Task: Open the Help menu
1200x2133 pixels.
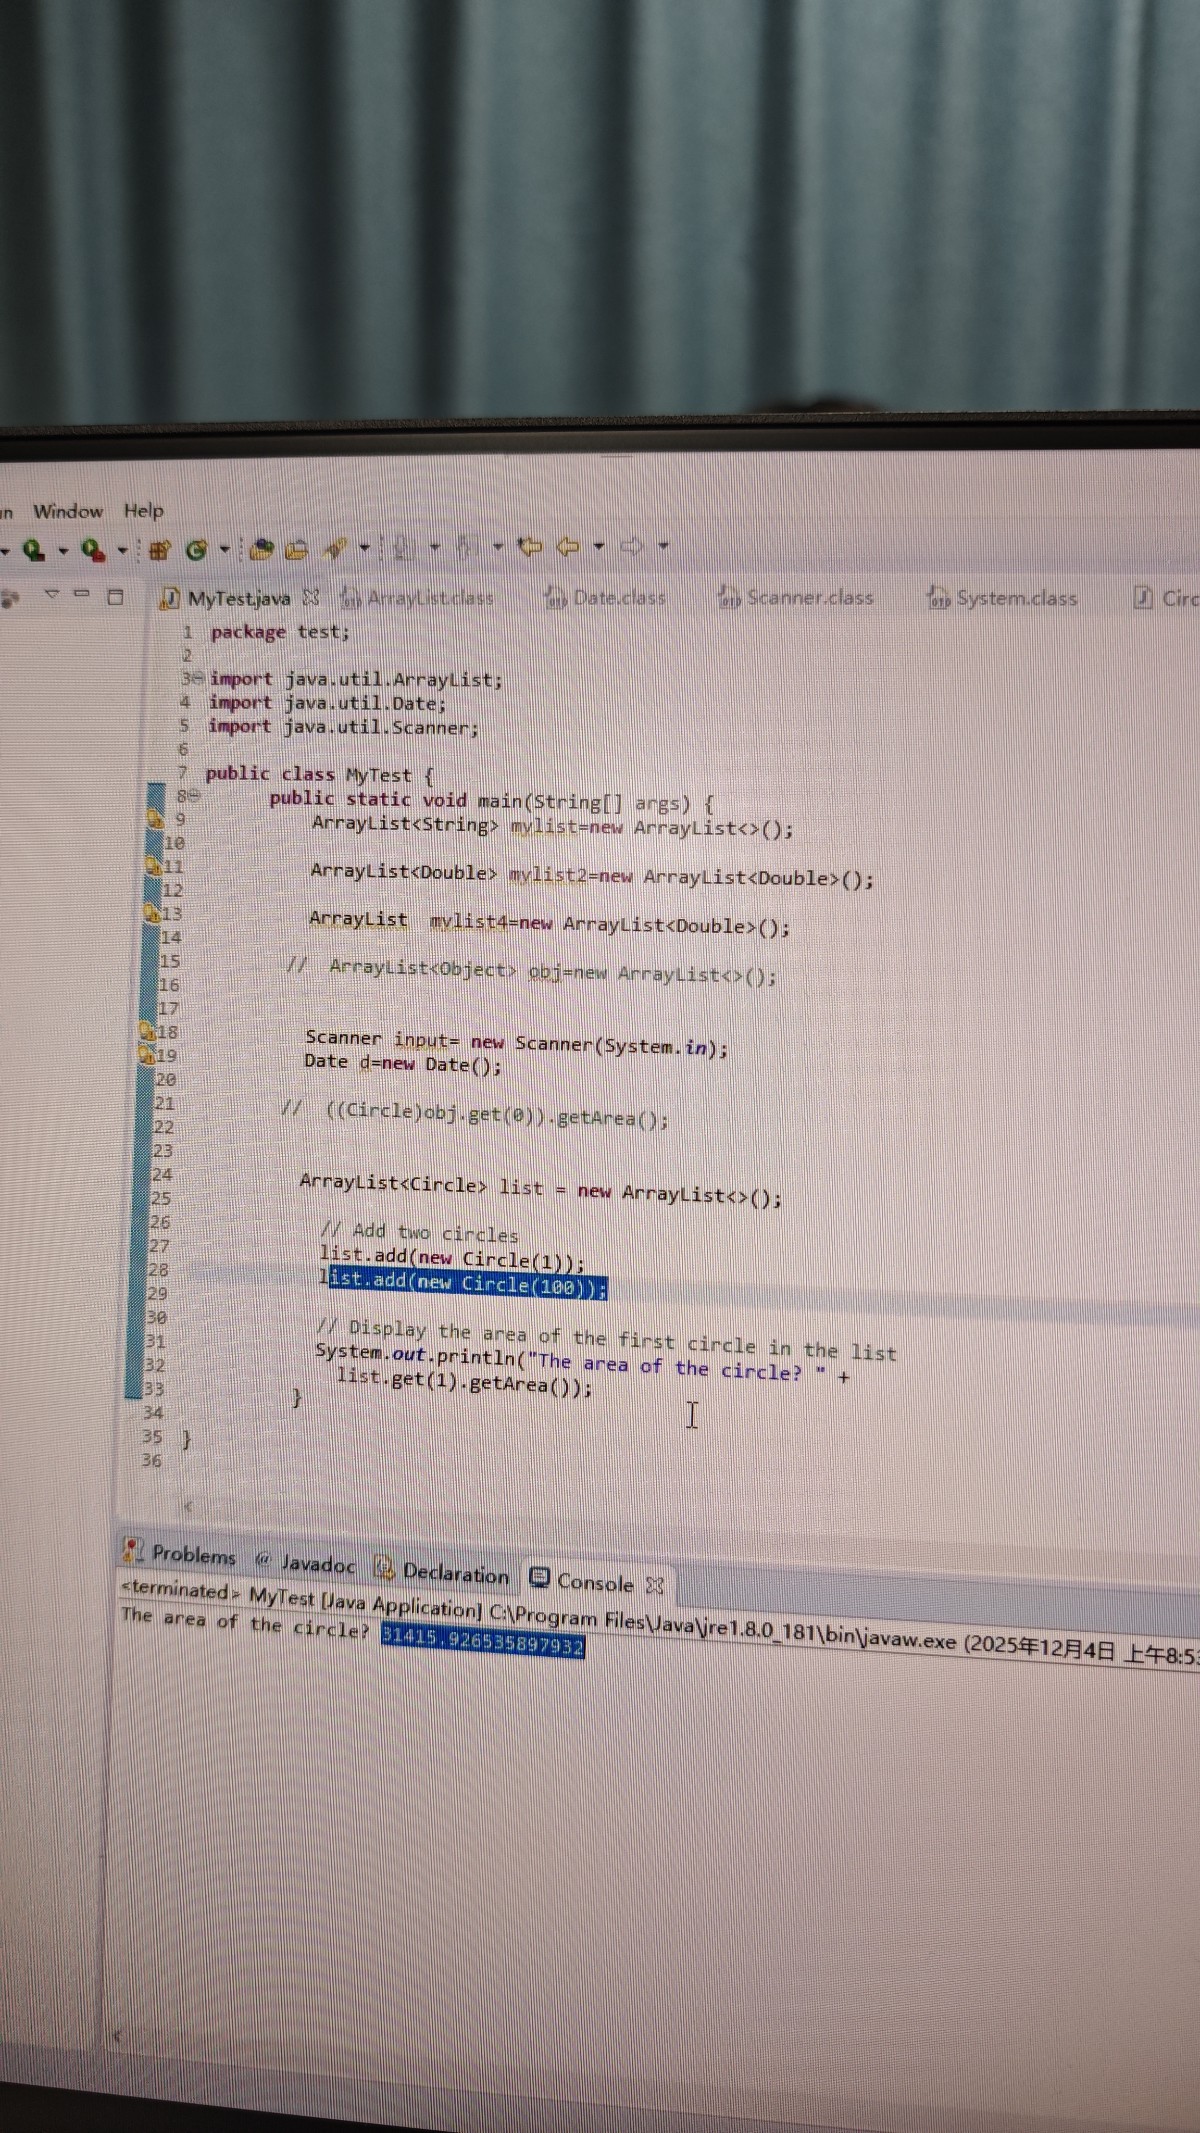Action: [x=144, y=511]
